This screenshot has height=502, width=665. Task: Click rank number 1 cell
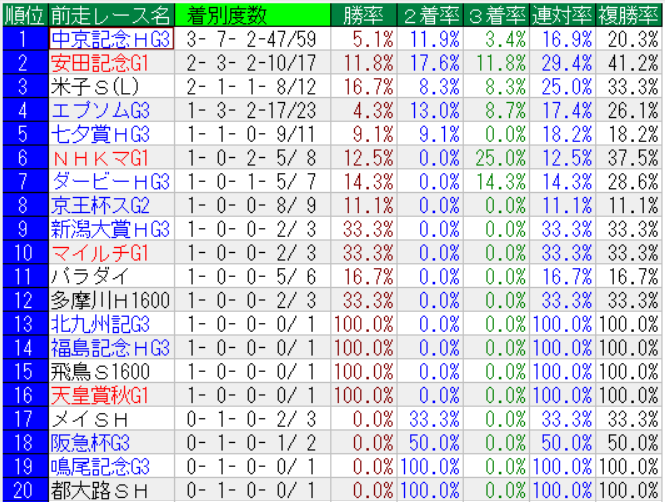tap(25, 39)
